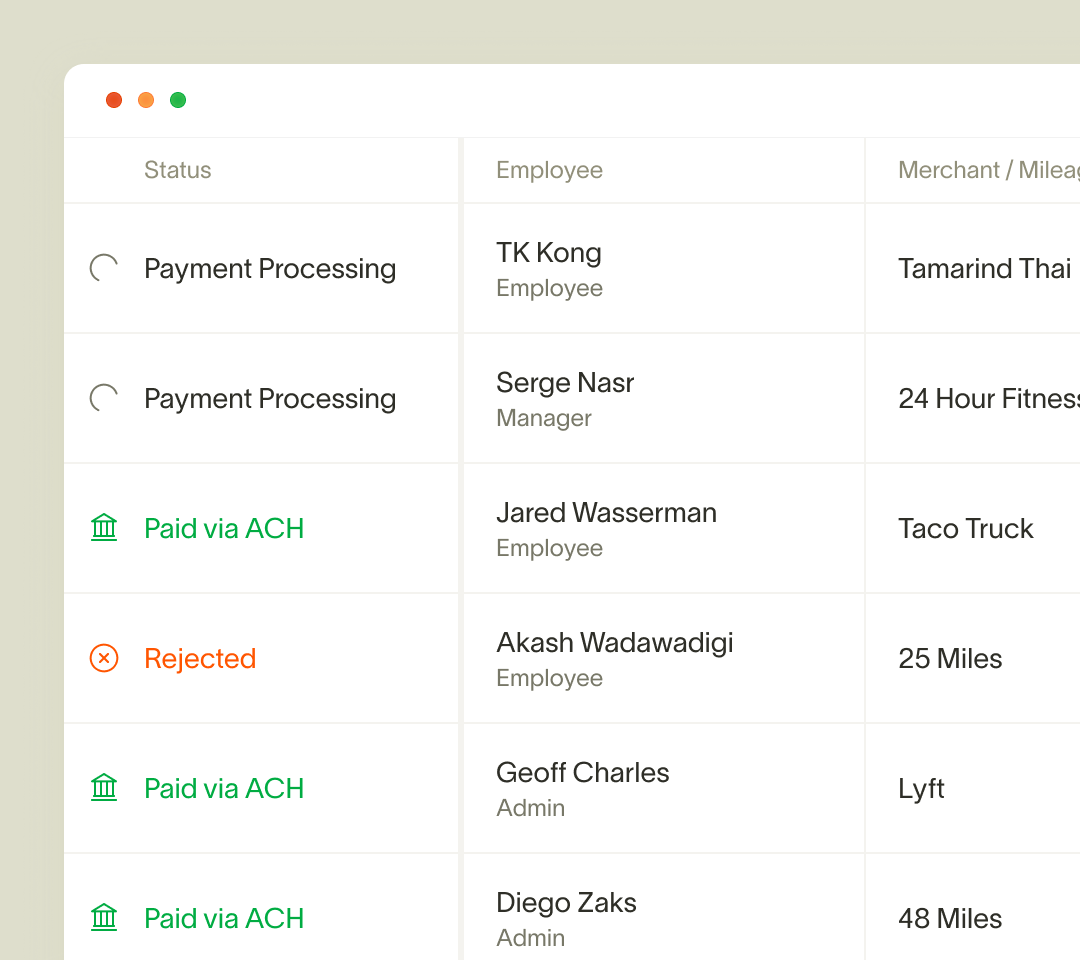Click the Merchant / Mileage column header
The image size is (1080, 960).
coord(989,170)
